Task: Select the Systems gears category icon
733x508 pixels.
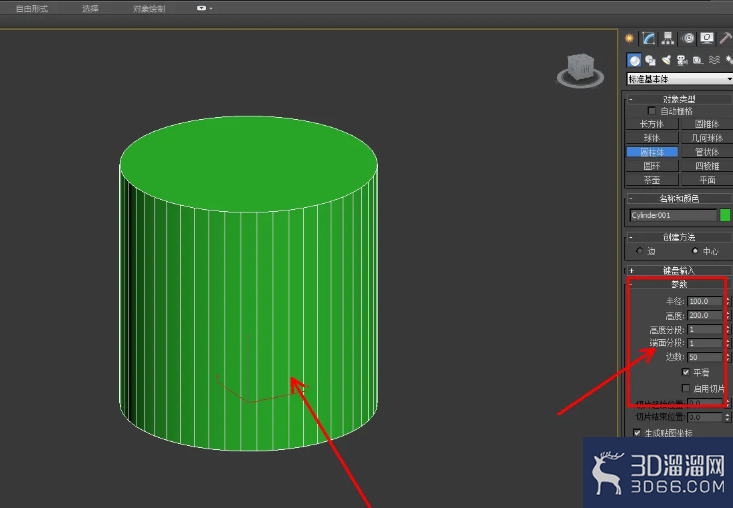Action: pyautogui.click(x=729, y=60)
